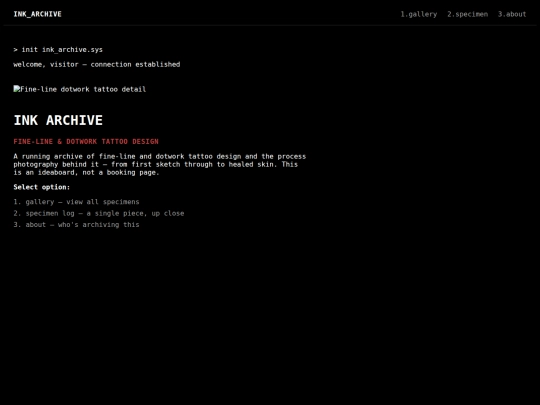Image resolution: width=540 pixels, height=405 pixels.
Task: Open 2.specimen in top navigation
Action: tap(467, 14)
